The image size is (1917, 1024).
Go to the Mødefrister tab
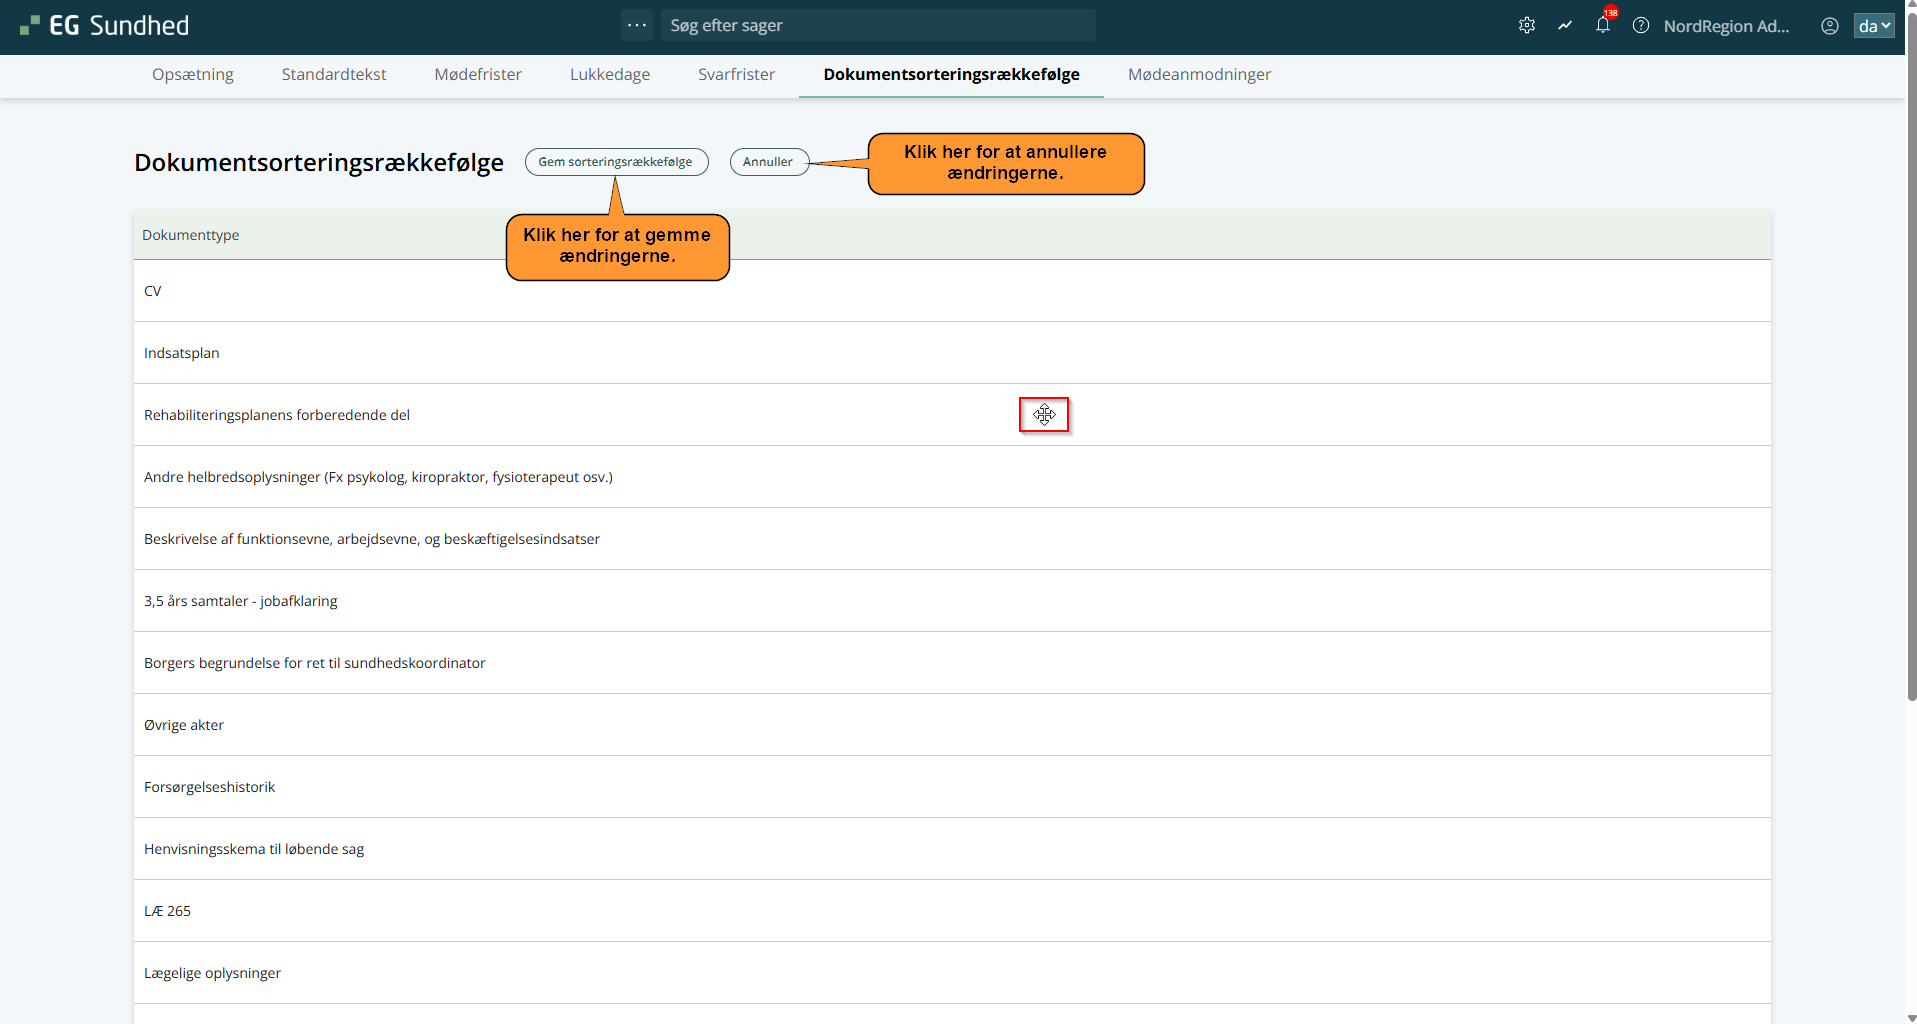click(478, 74)
